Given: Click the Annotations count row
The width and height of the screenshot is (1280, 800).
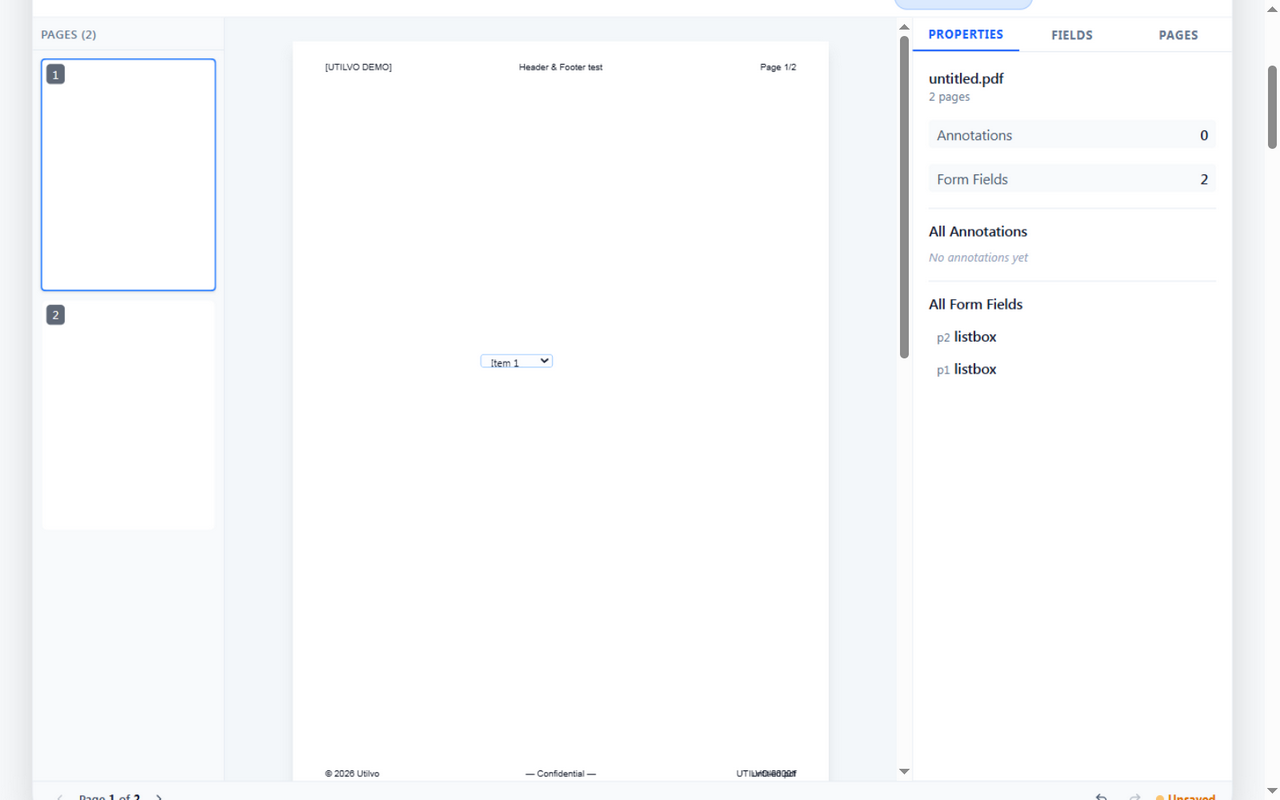Looking at the screenshot, I should [1072, 135].
